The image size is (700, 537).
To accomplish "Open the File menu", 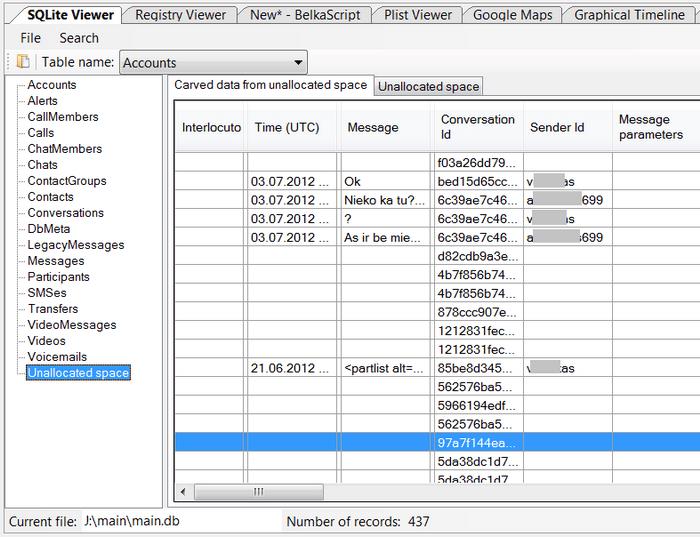I will click(x=30, y=38).
